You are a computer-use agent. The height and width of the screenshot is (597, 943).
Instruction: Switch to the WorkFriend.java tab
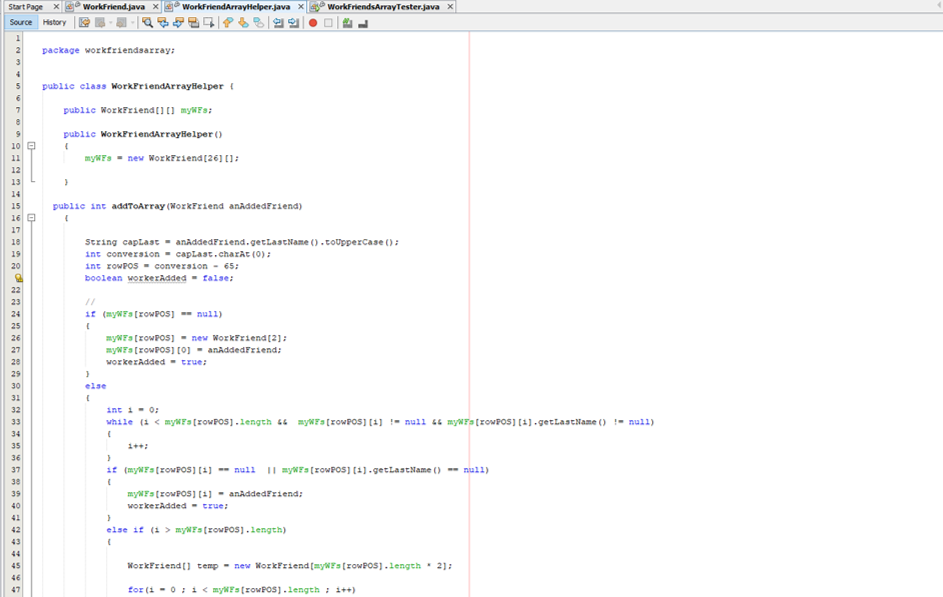[x=114, y=5]
